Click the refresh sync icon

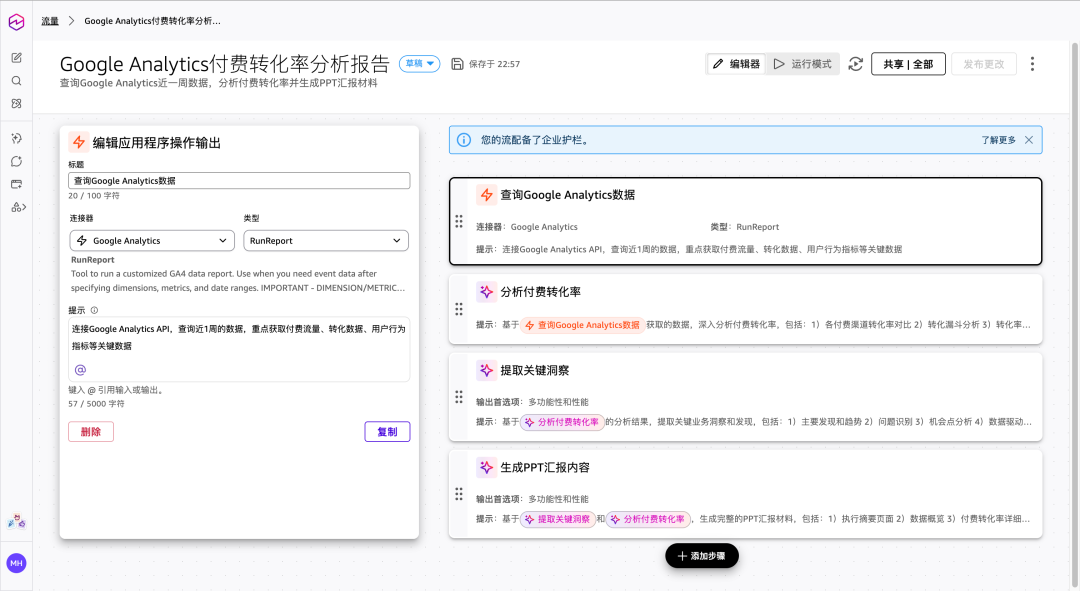(x=855, y=64)
